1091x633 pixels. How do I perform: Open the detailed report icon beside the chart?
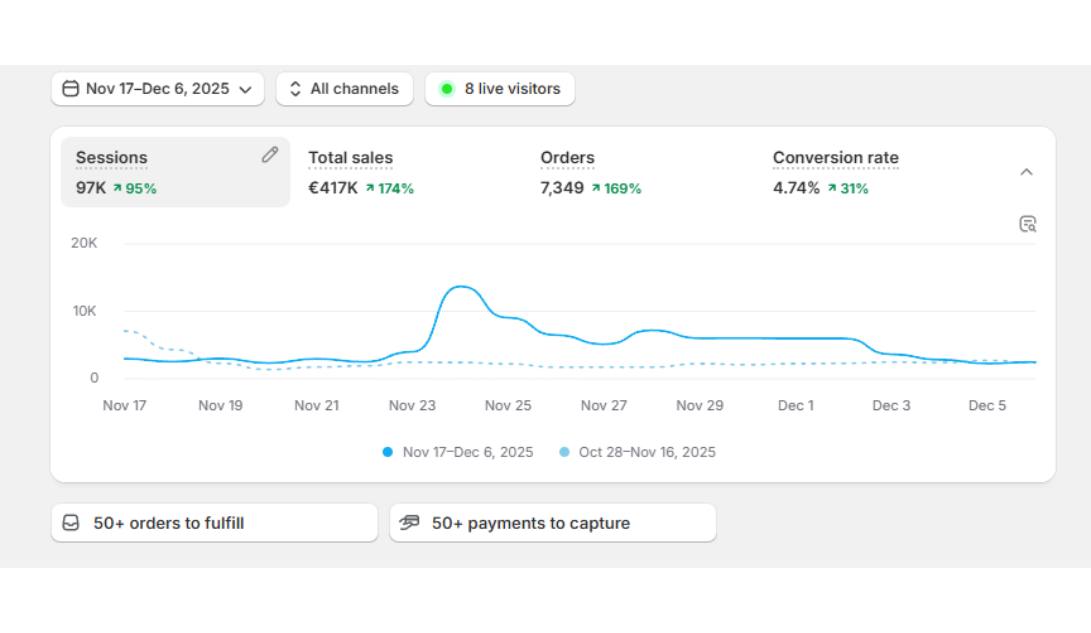pos(1027,224)
